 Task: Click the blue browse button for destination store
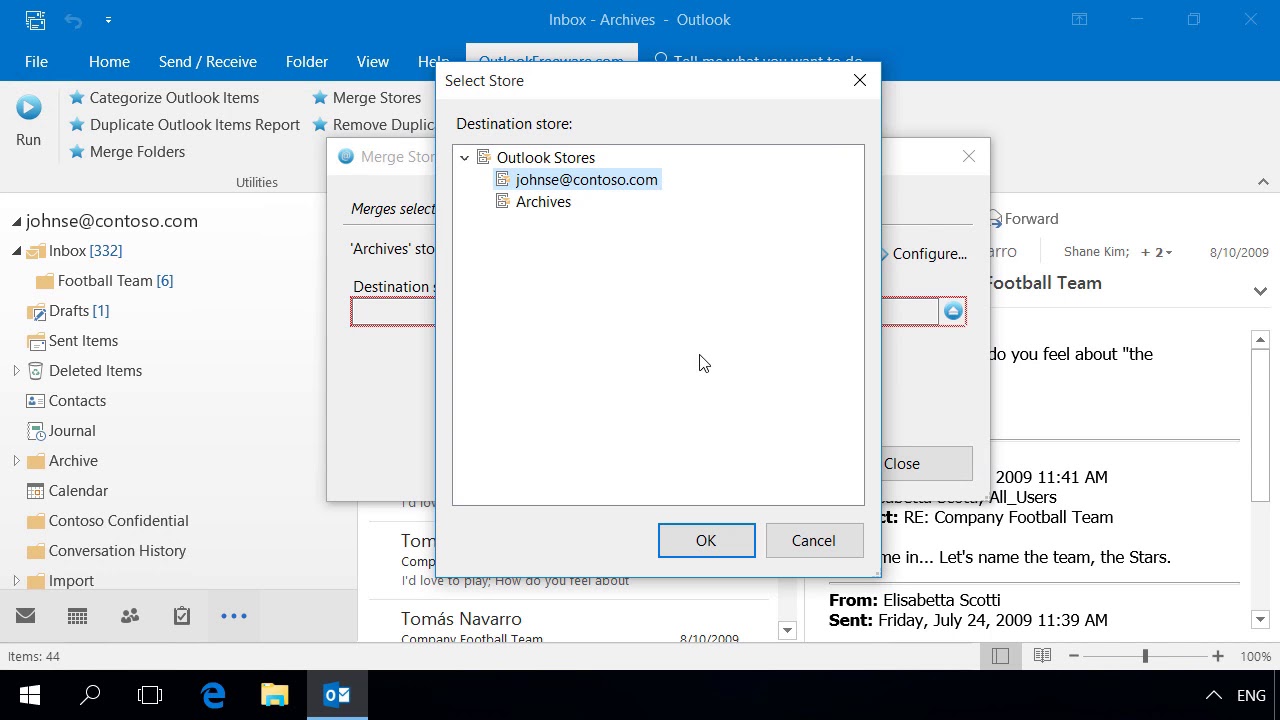click(x=953, y=312)
